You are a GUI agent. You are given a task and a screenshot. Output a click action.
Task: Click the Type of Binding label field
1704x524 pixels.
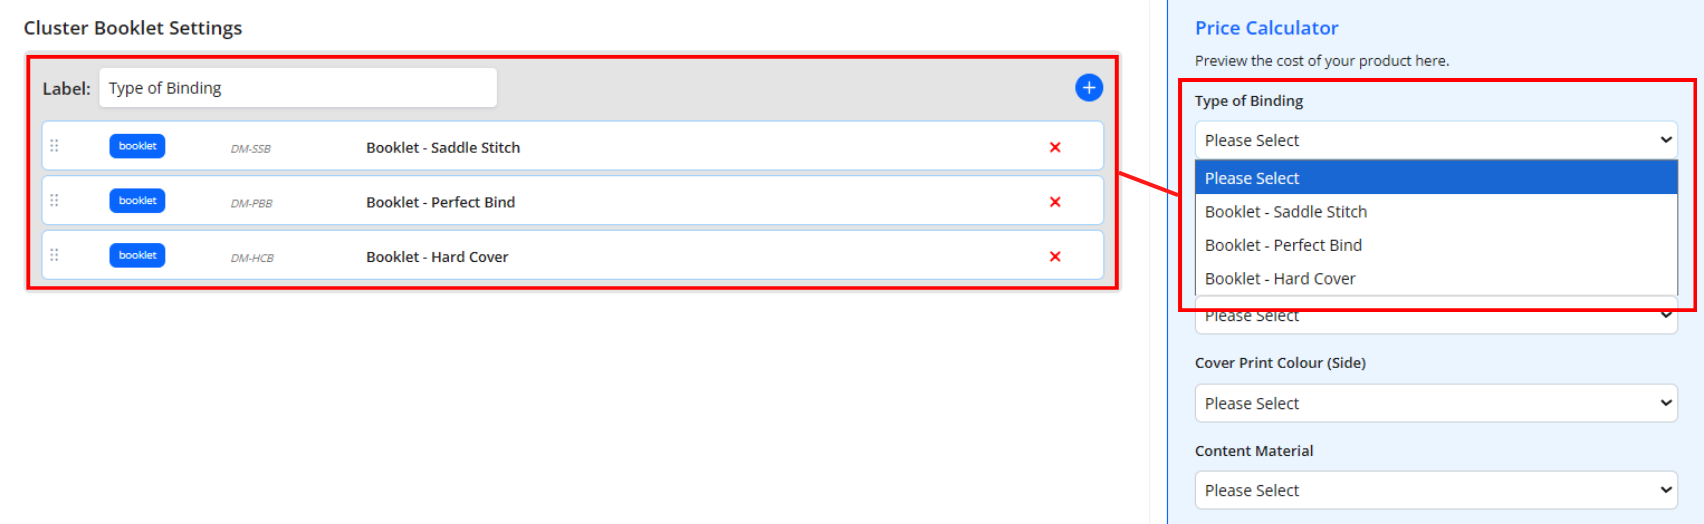(x=297, y=88)
